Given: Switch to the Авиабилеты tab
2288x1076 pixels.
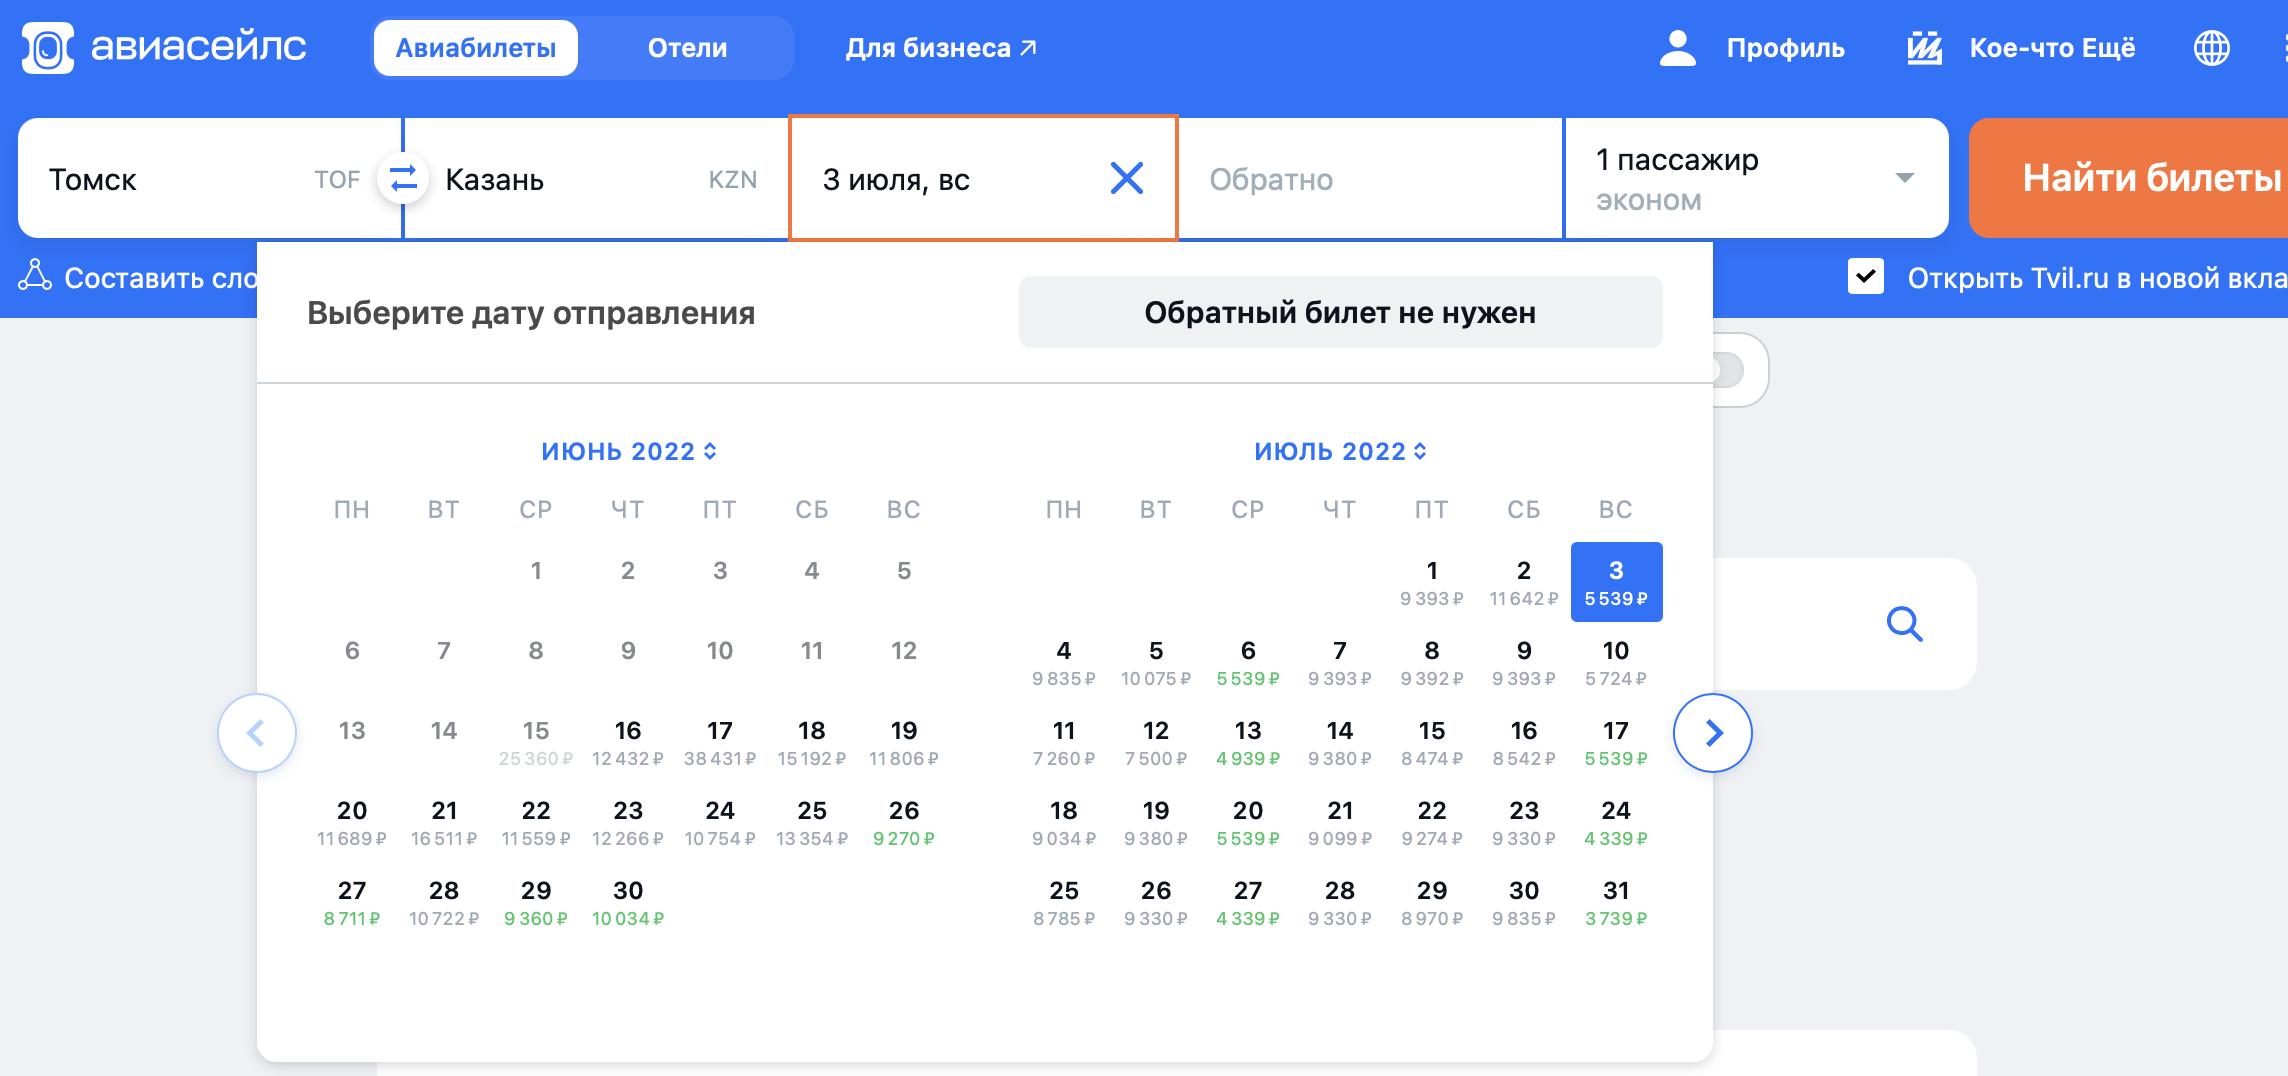Looking at the screenshot, I should (x=476, y=48).
